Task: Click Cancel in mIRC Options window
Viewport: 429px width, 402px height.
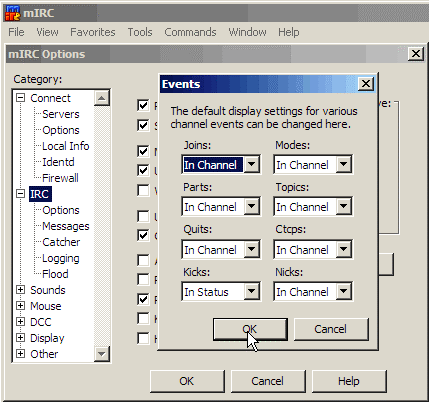Action: 268,381
